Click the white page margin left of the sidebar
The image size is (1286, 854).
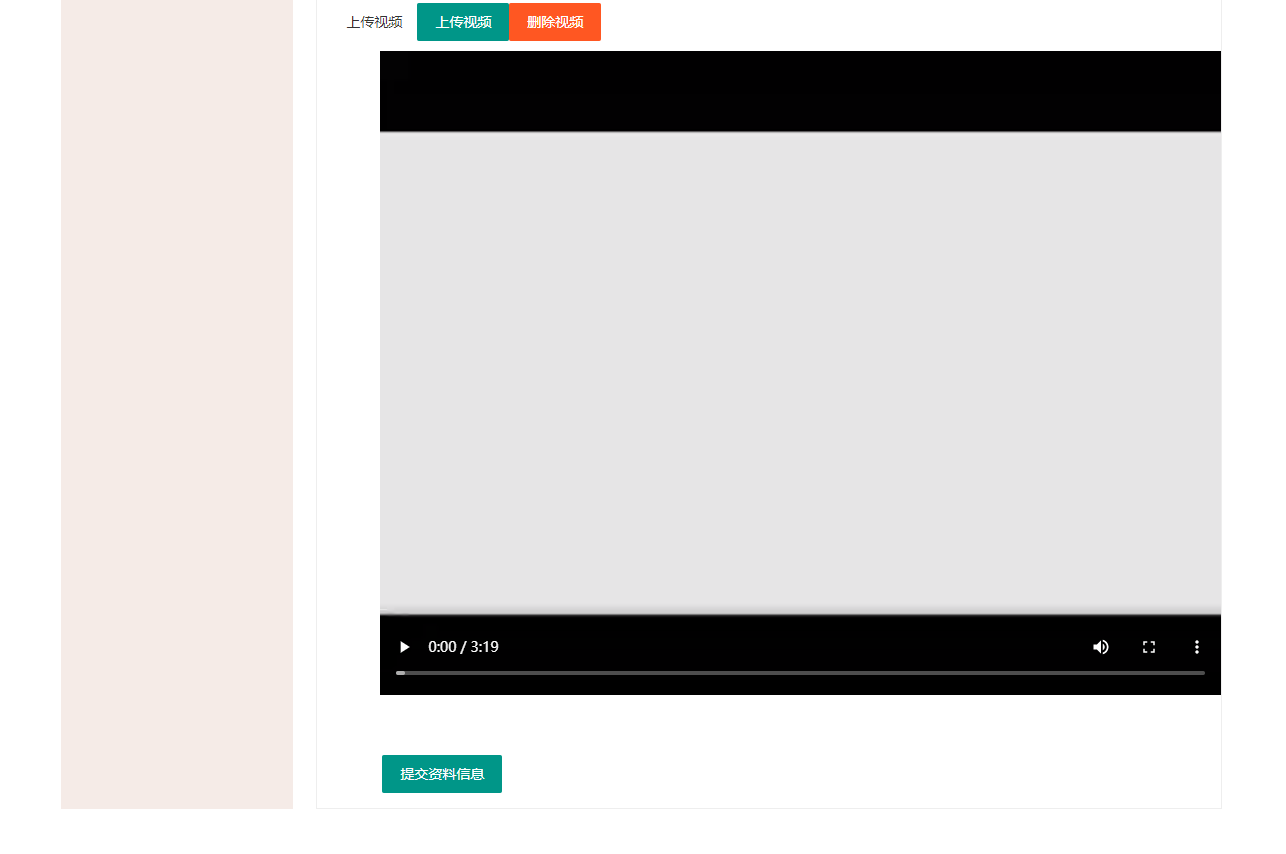[x=30, y=400]
